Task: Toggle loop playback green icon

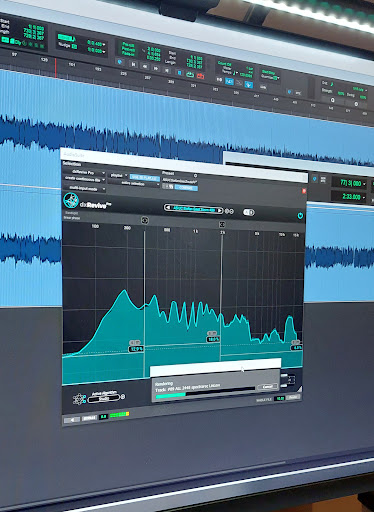Action: (x=190, y=75)
